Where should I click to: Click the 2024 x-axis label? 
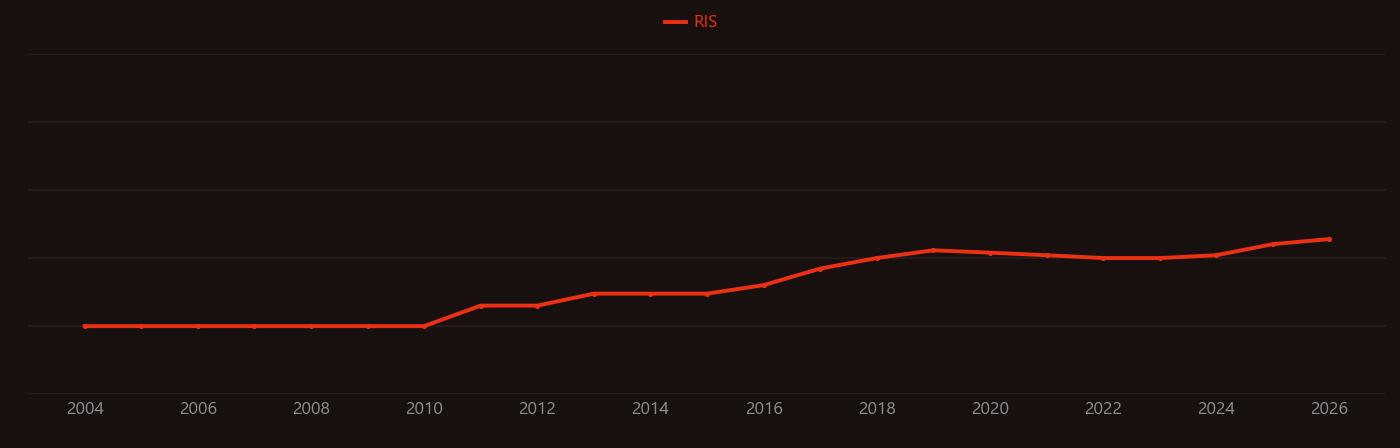pyautogui.click(x=1216, y=409)
